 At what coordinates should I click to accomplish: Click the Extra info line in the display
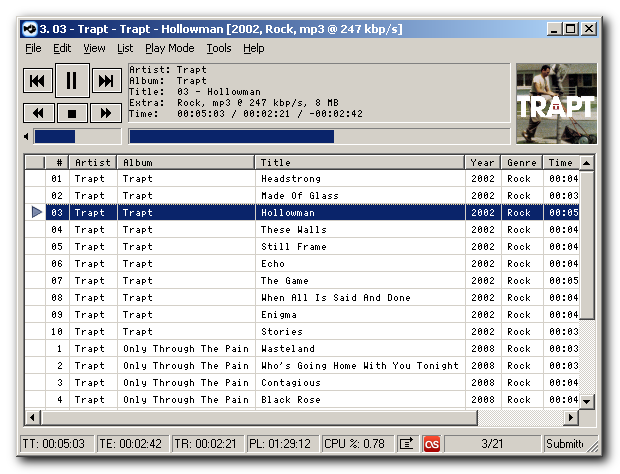[x=234, y=103]
